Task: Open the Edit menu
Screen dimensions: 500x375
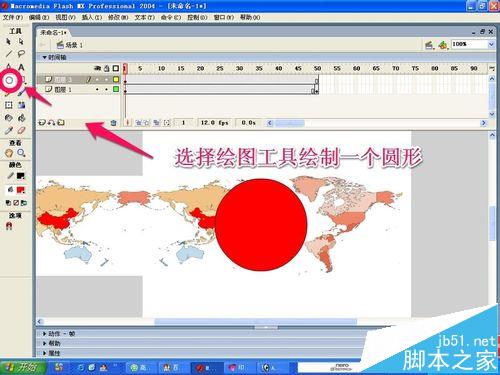Action: 39,17
